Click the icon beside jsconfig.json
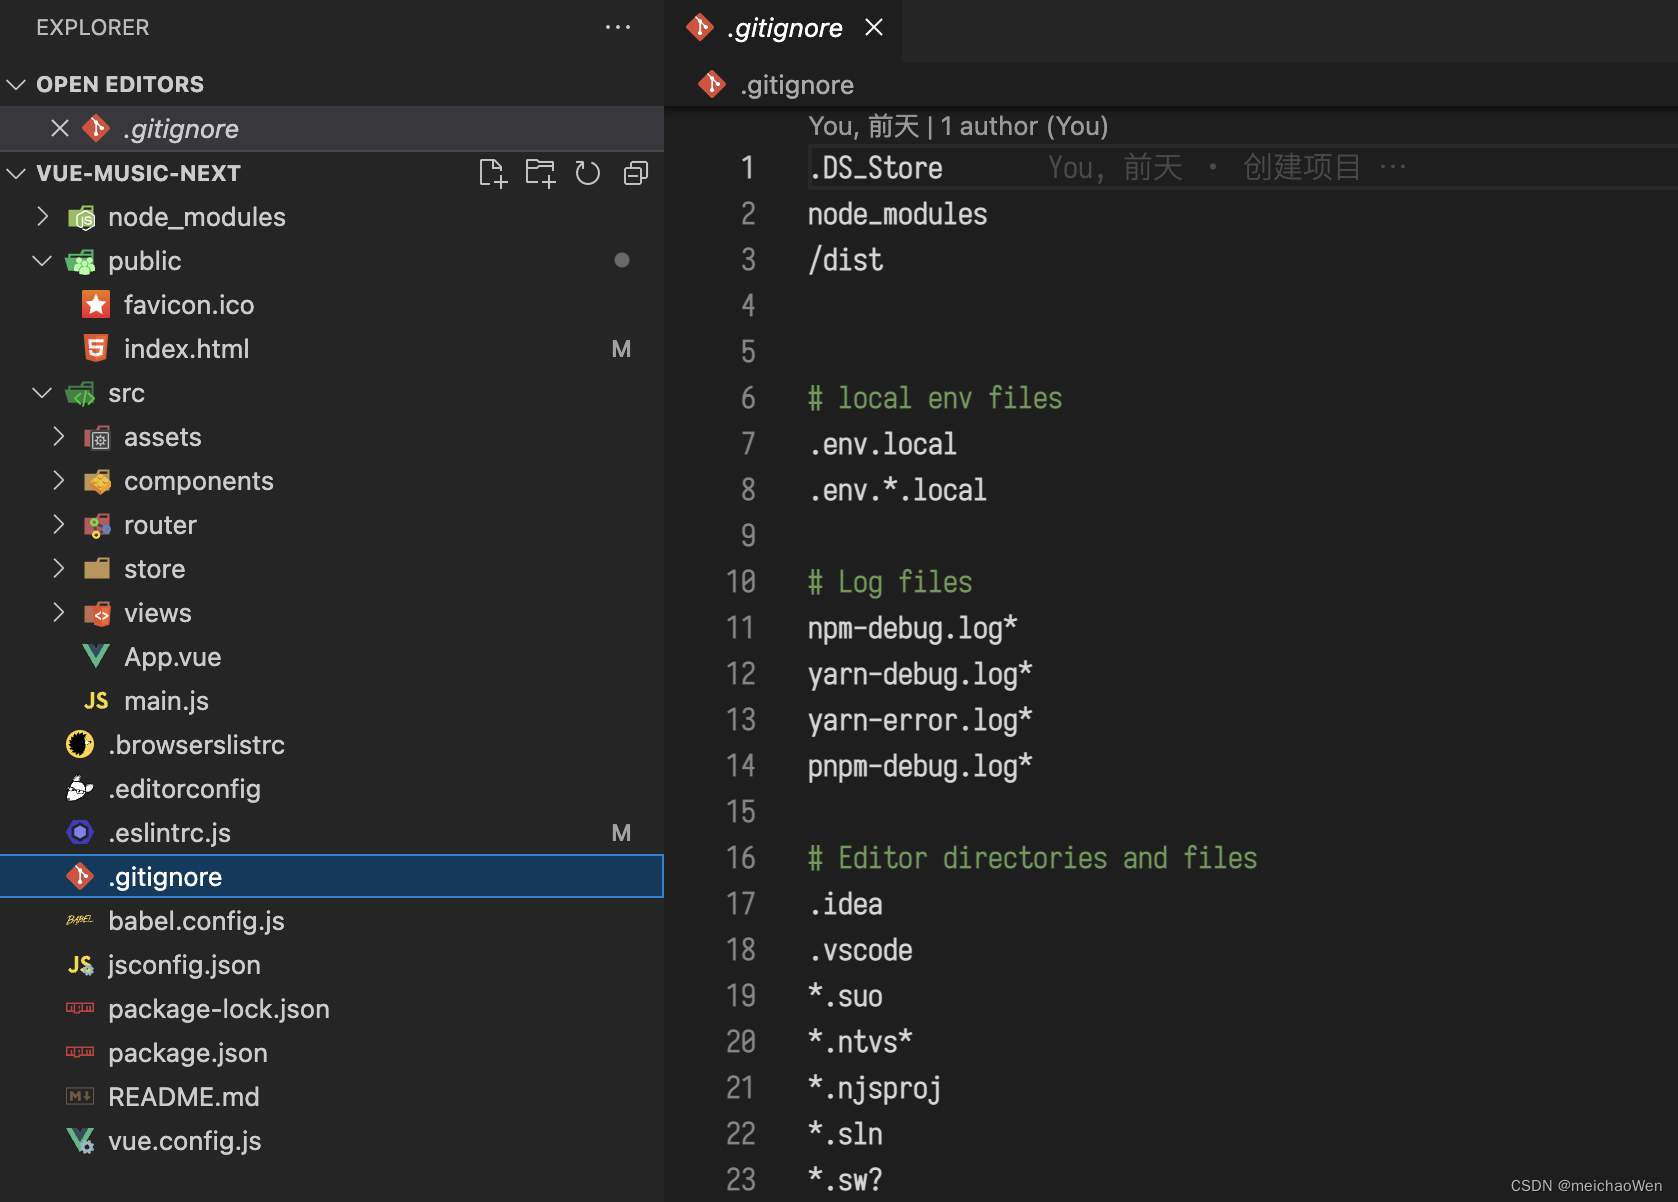This screenshot has width=1678, height=1202. 80,964
